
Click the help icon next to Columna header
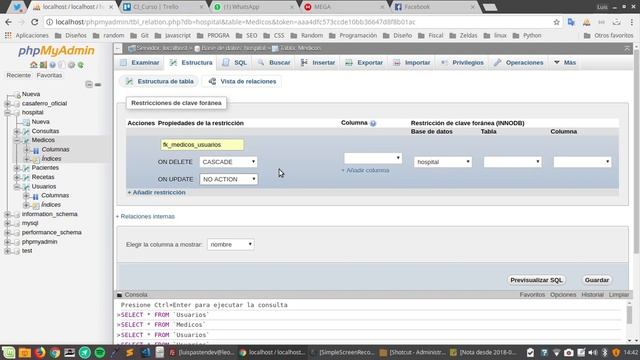coord(373,123)
